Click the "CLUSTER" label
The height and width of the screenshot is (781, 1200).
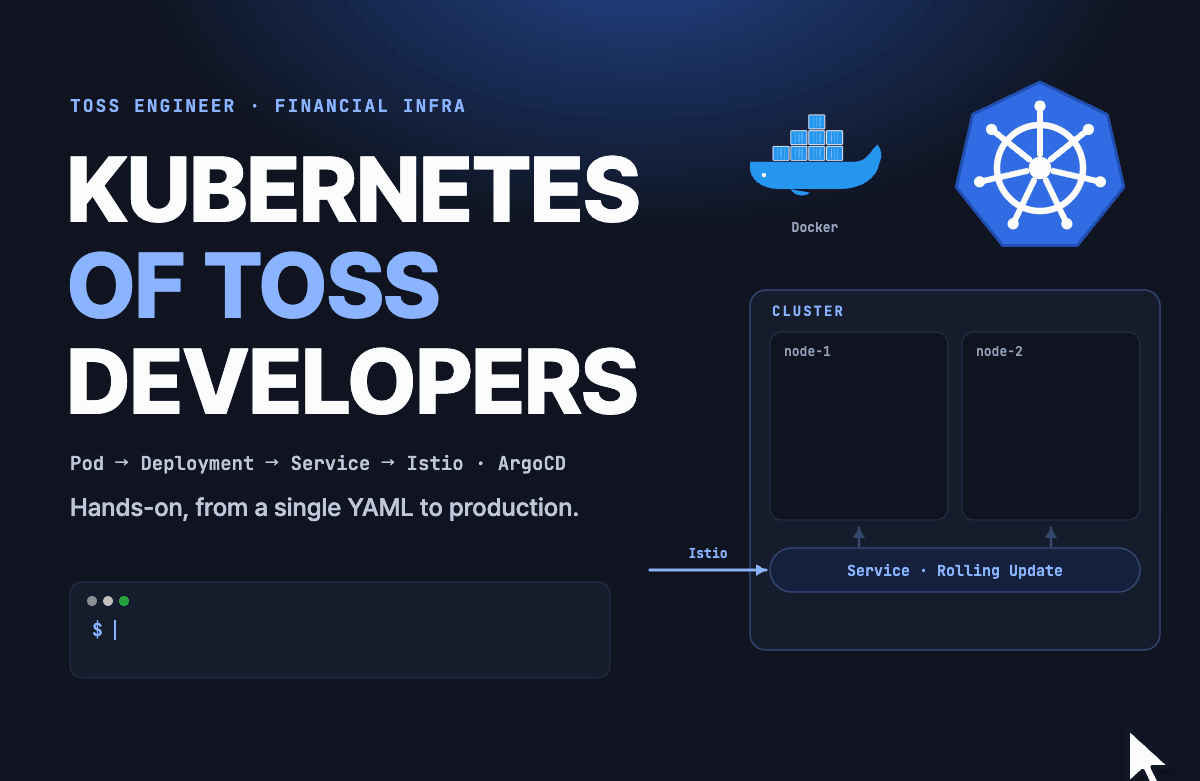tap(808, 311)
